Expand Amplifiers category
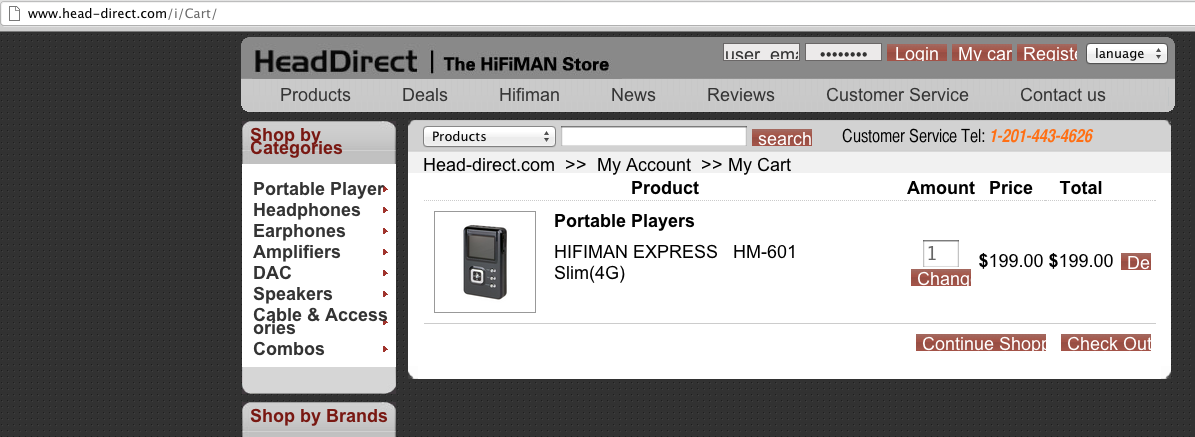This screenshot has height=437, width=1195. click(x=321, y=252)
